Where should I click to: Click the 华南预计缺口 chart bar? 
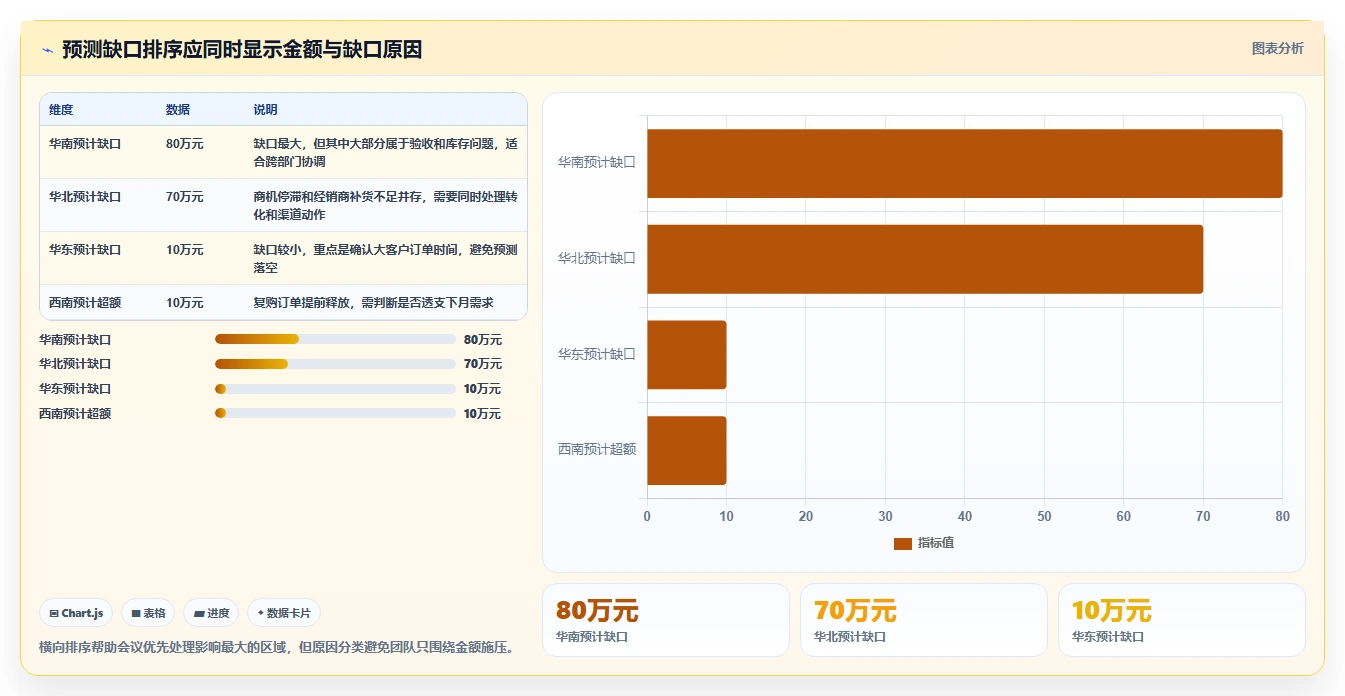click(x=965, y=163)
